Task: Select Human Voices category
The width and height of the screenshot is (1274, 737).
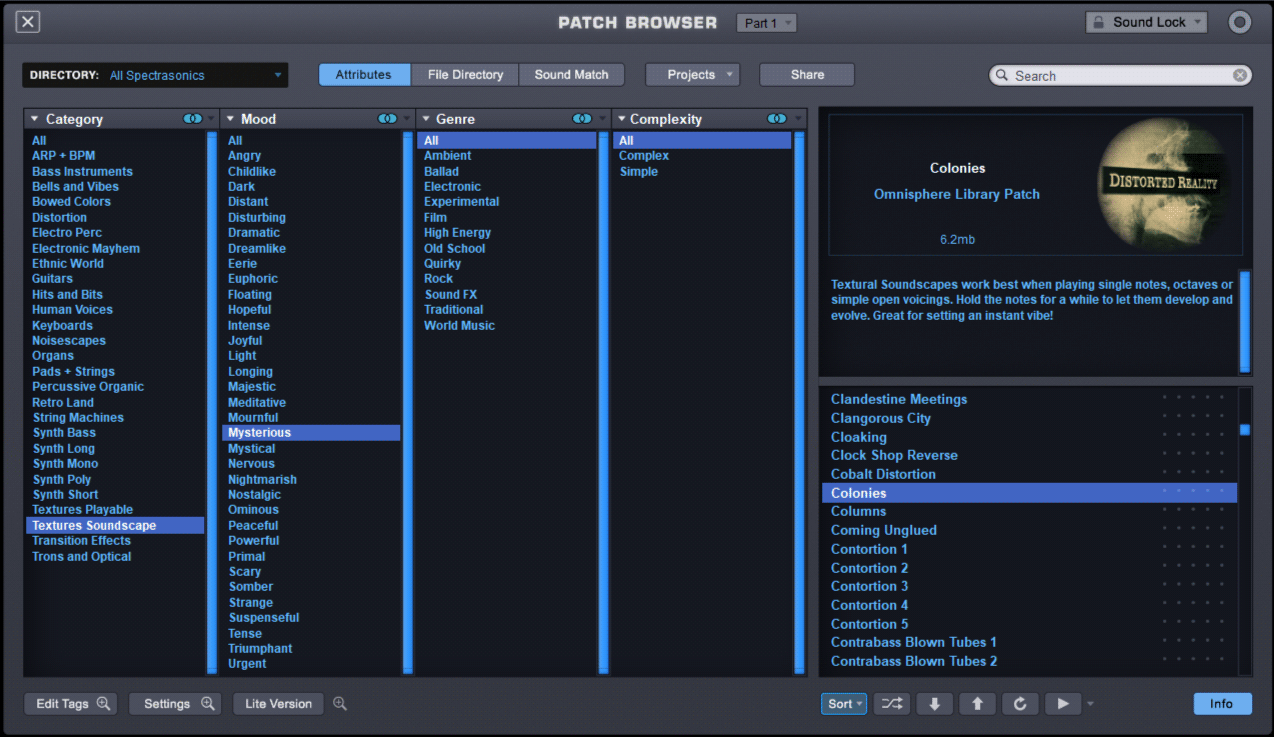Action: 72,310
